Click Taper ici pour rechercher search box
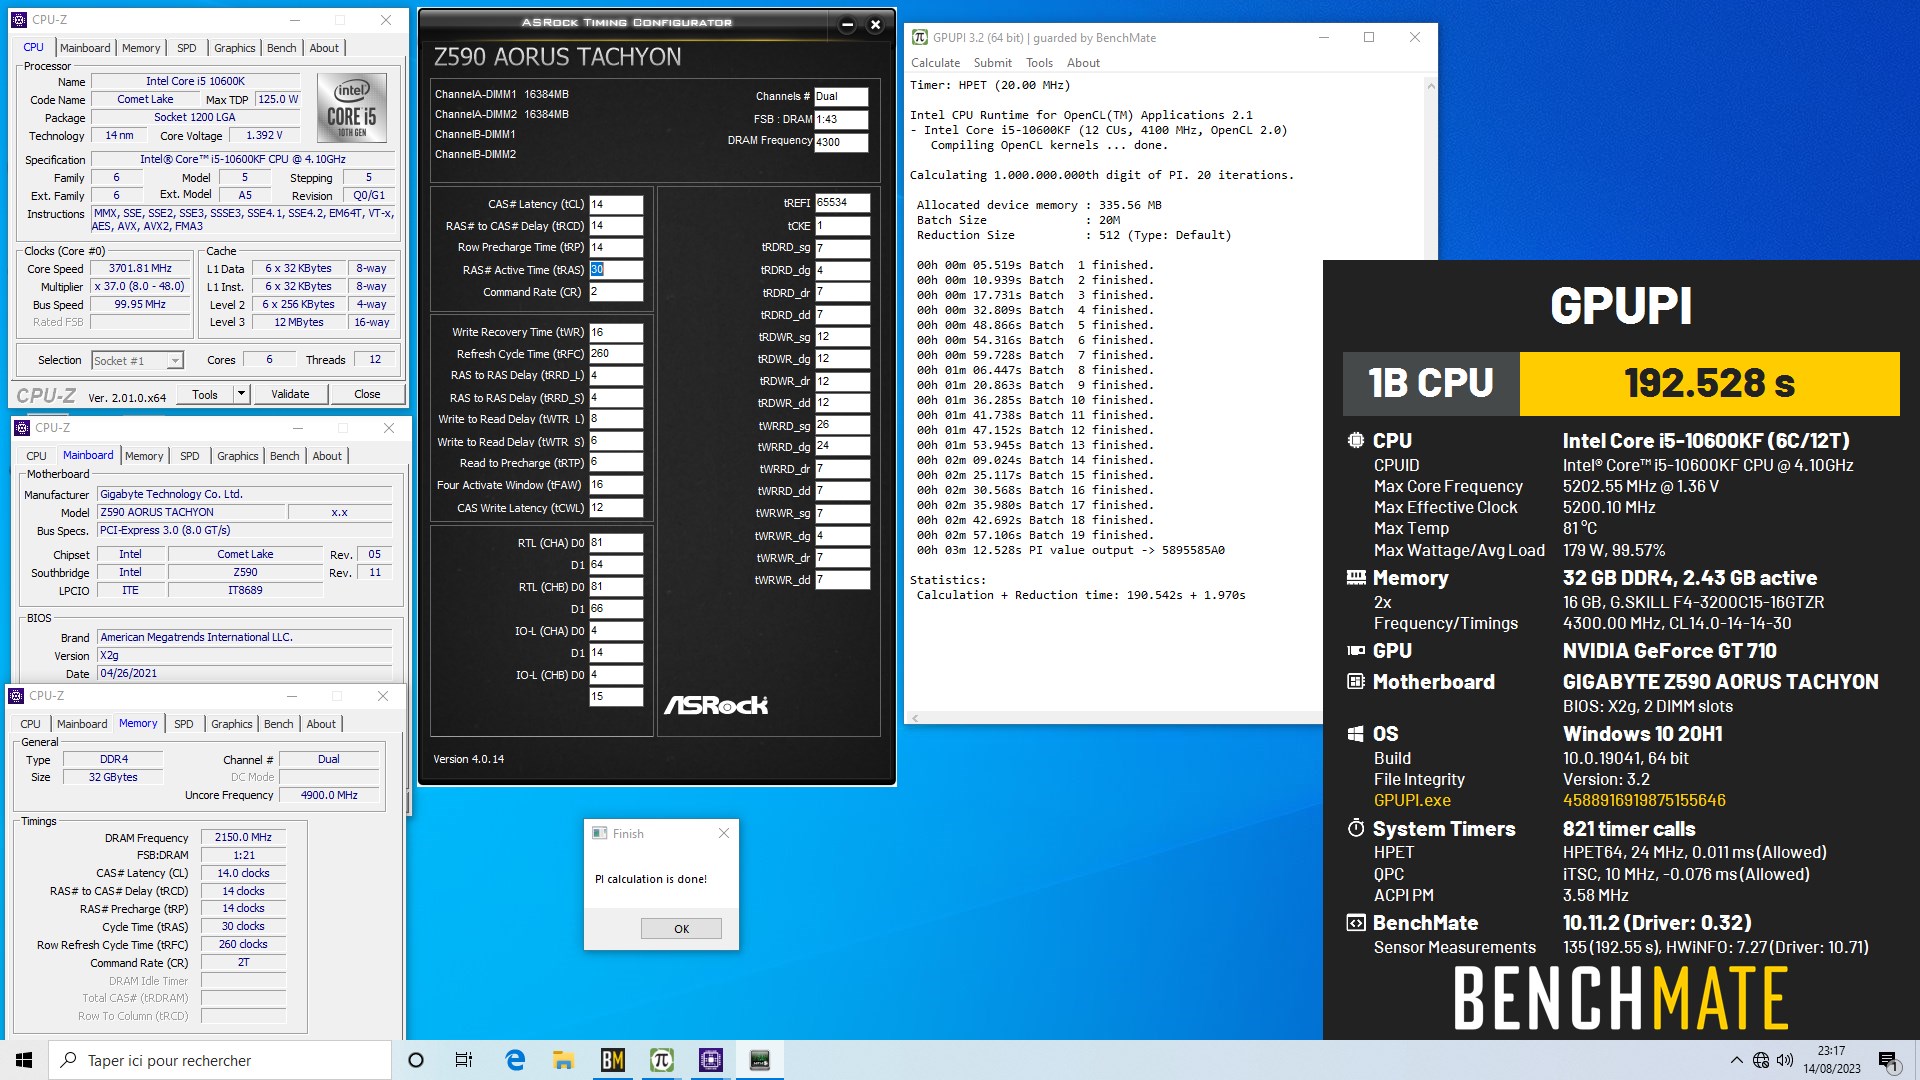This screenshot has width=1920, height=1080. click(221, 1060)
